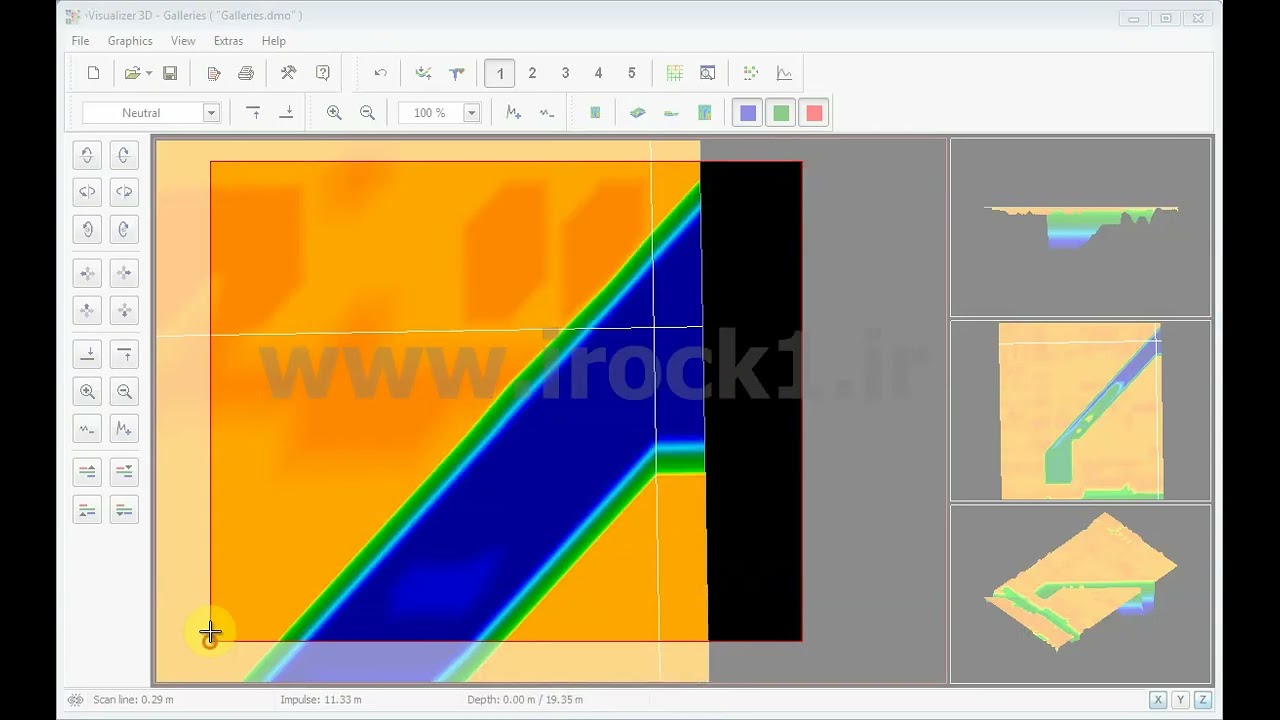The image size is (1280, 720).
Task: Click the top-toolbar arrow down to line icon
Action: 286,113
